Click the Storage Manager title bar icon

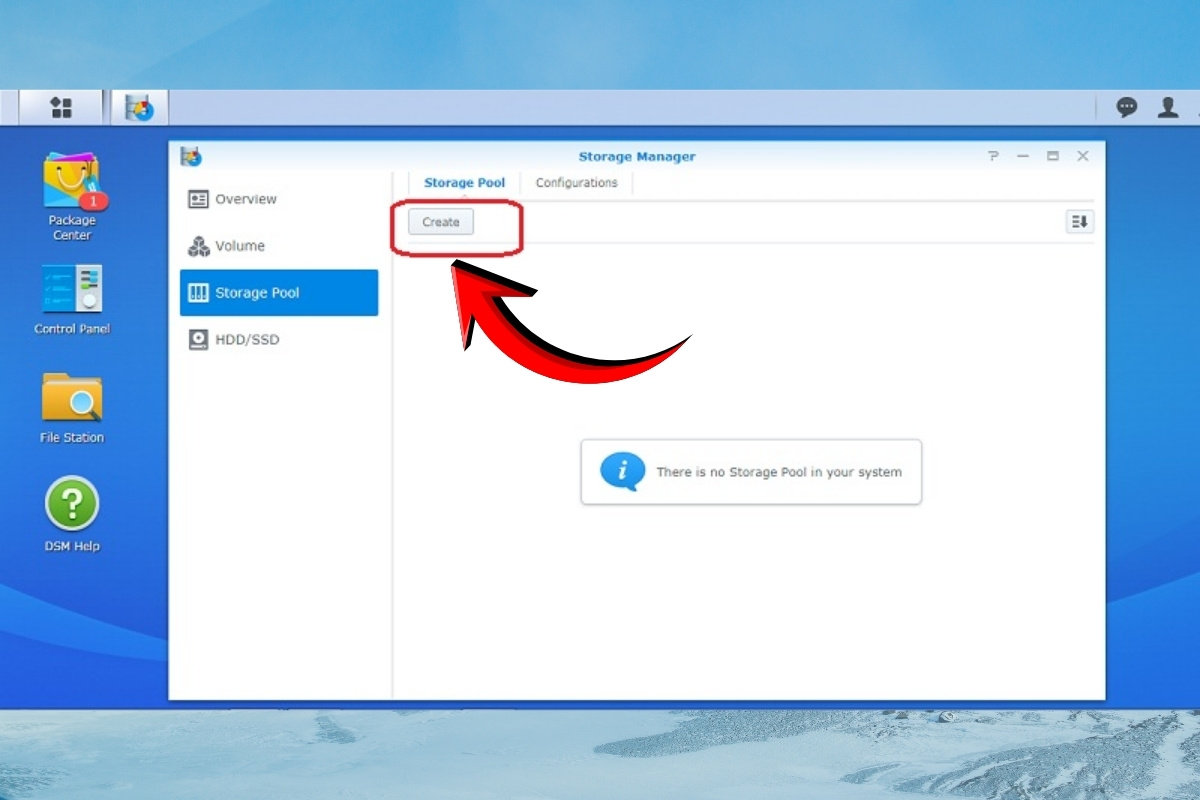tap(191, 156)
